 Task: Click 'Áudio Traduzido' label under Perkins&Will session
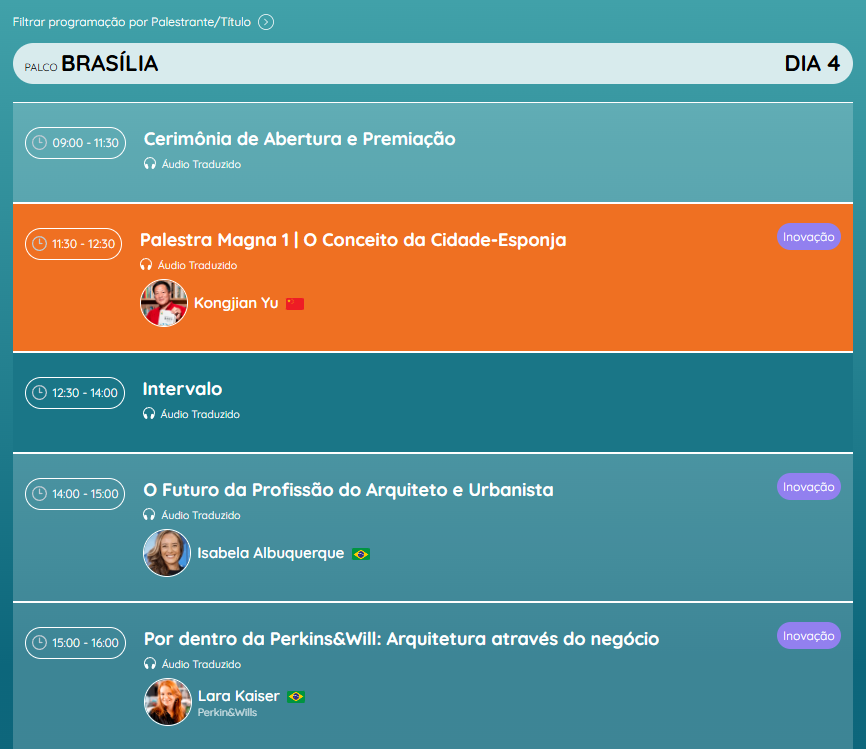point(201,664)
